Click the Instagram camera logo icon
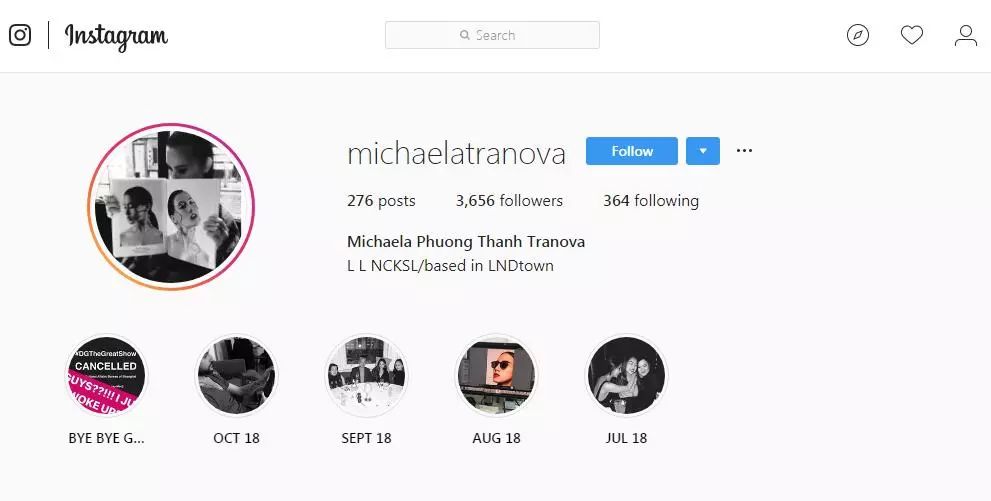 coord(20,35)
